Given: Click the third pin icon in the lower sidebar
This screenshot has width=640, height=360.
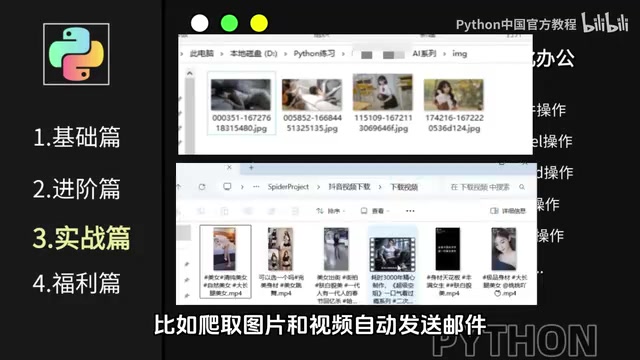Looking at the screenshot, I should pyautogui.click(x=187, y=295).
